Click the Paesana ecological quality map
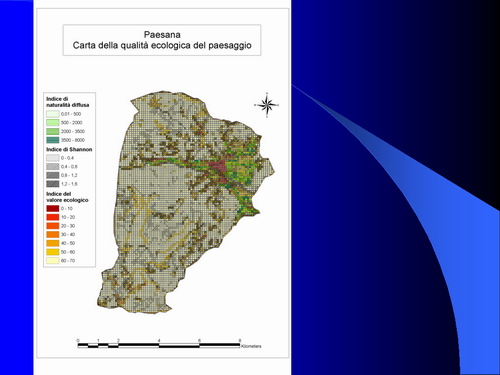500x375 pixels. click(187, 202)
